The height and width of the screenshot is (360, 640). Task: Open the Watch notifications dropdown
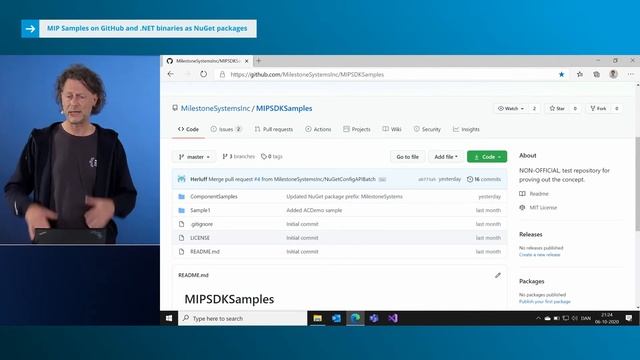click(x=511, y=109)
